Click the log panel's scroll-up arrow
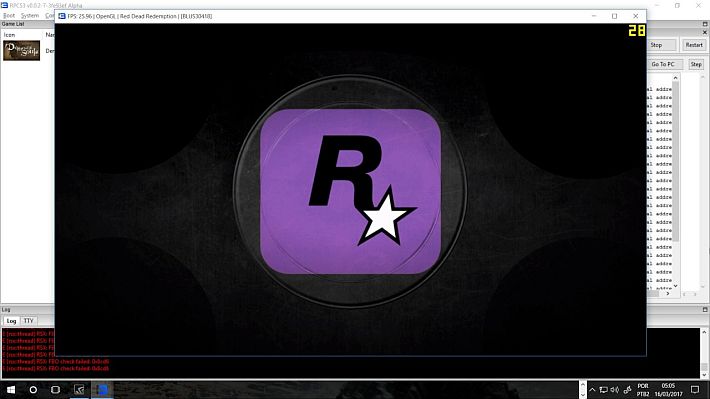Image resolution: width=710 pixels, height=399 pixels. pos(704,332)
